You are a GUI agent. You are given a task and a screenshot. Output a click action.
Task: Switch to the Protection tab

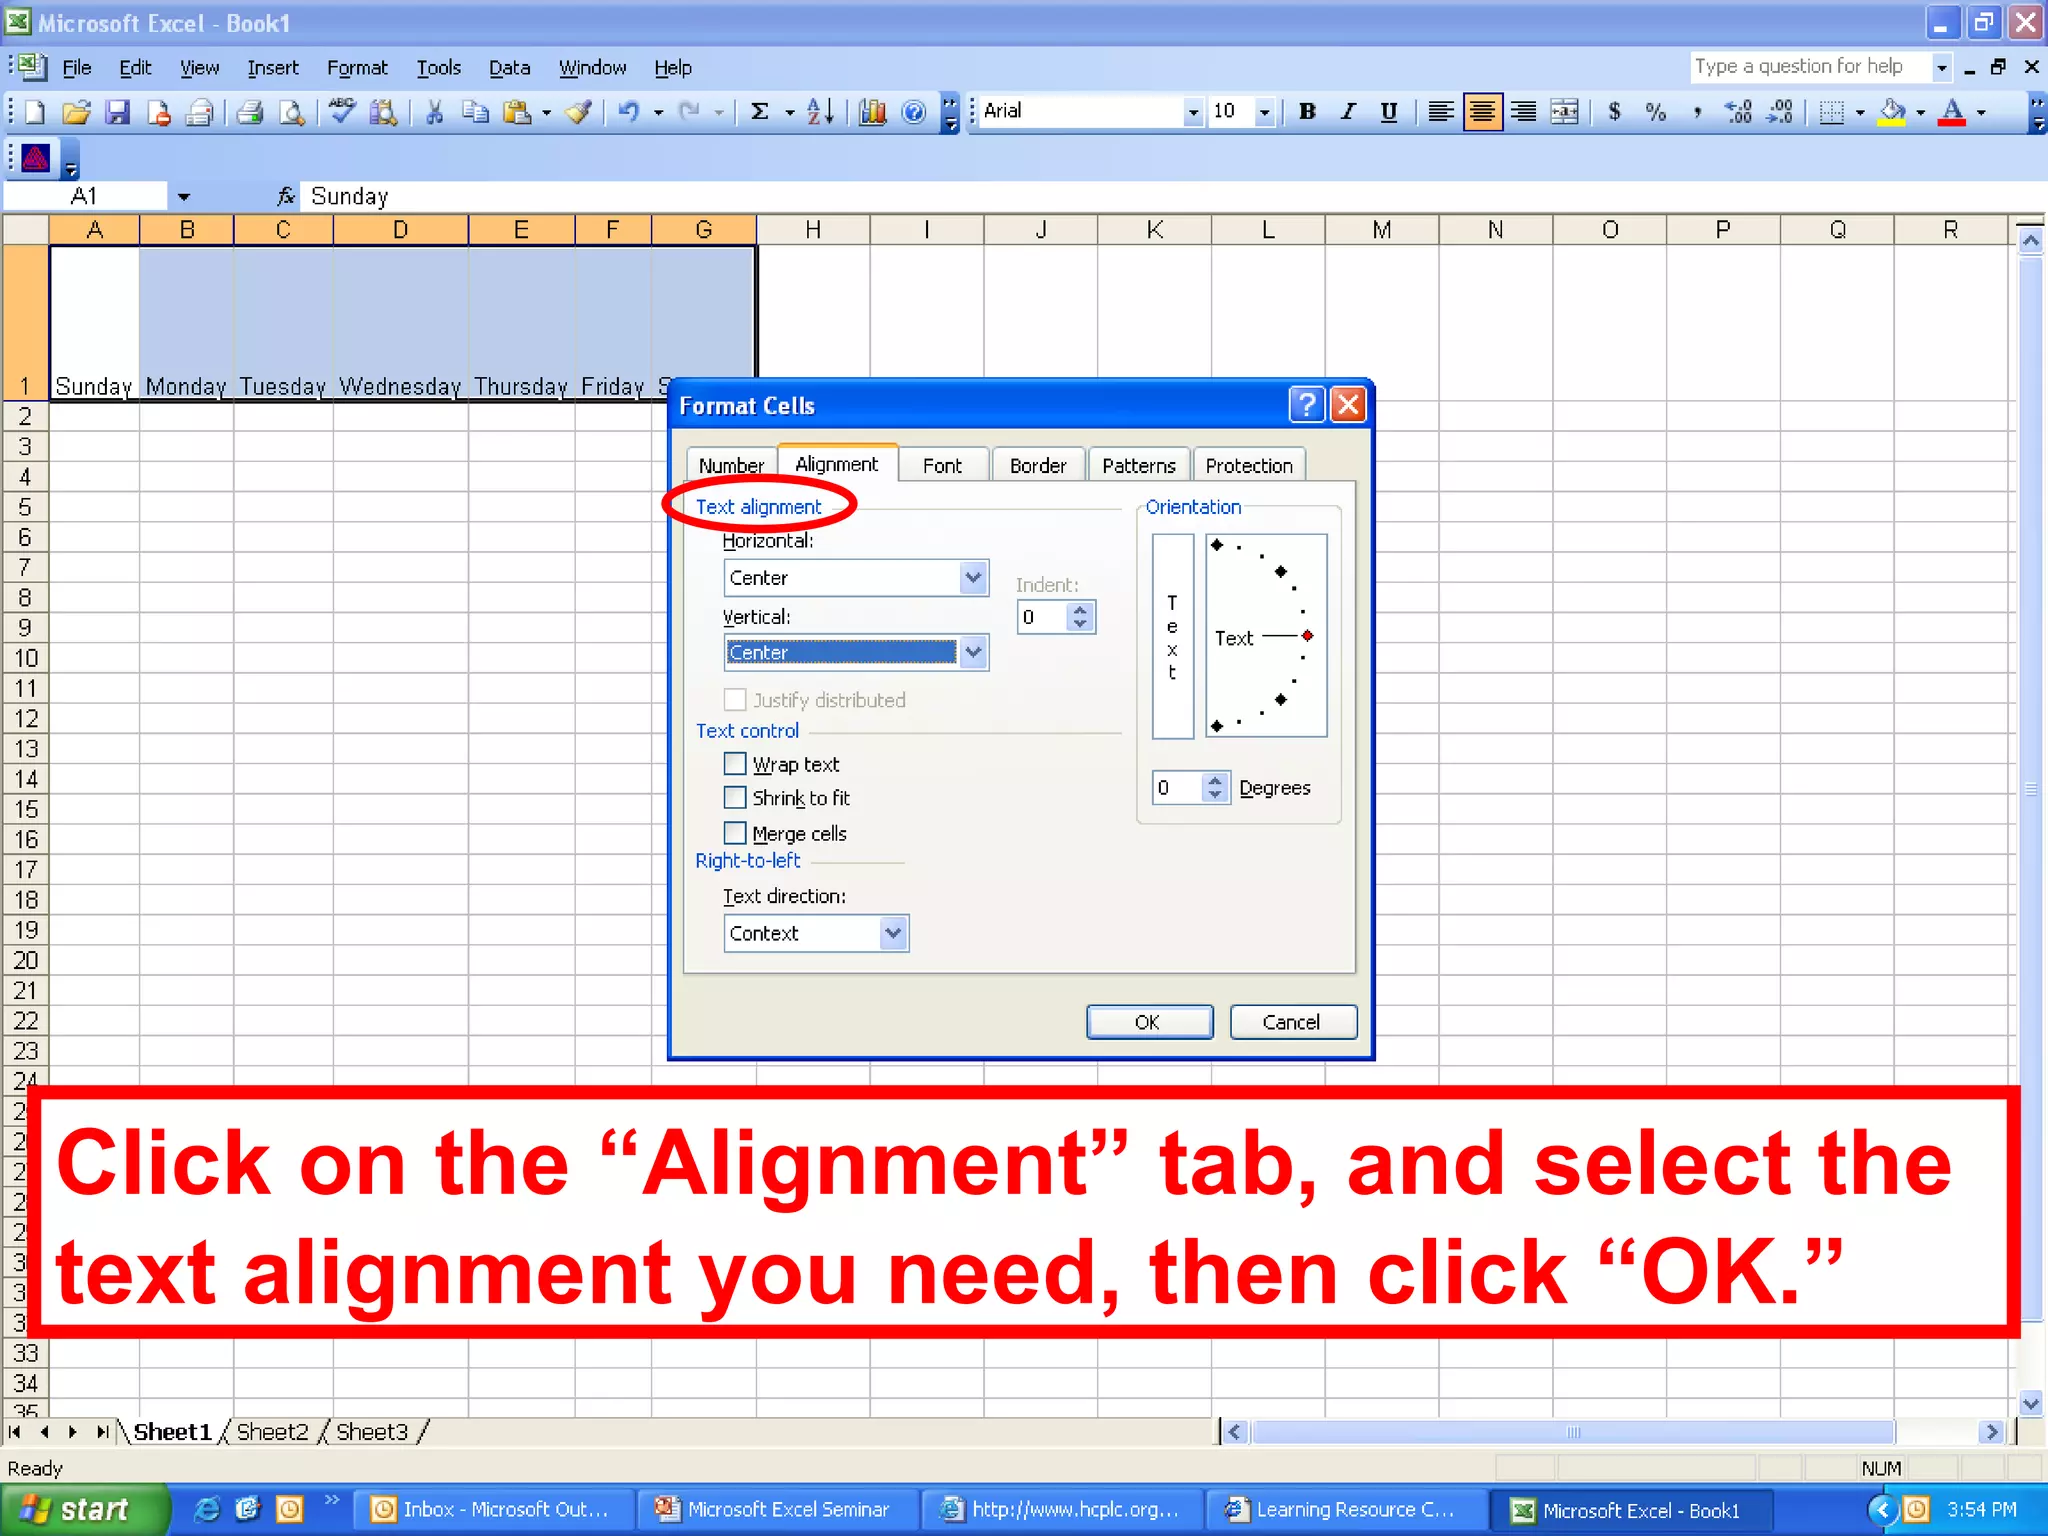coord(1249,465)
